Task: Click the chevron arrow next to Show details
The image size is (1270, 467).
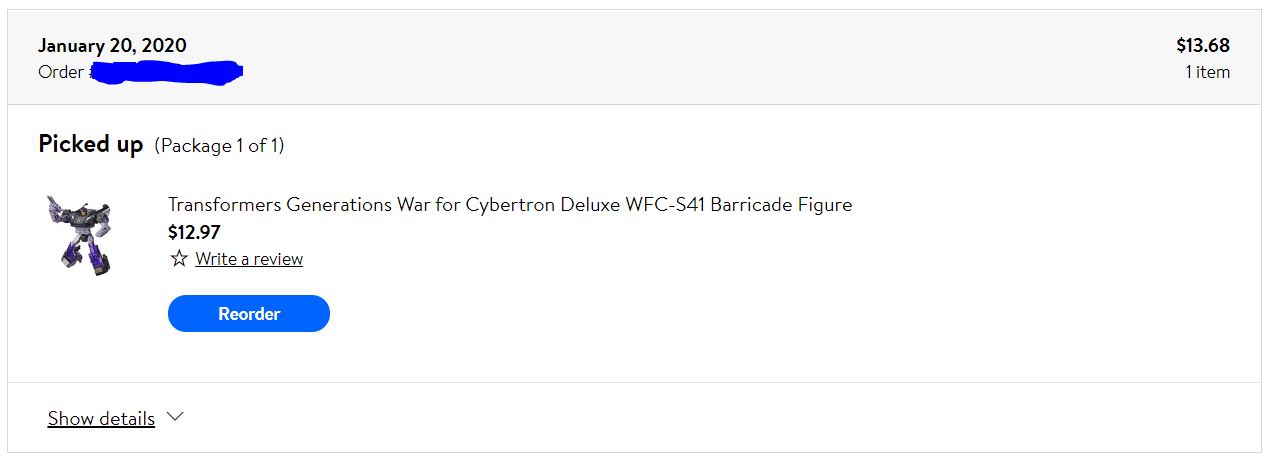Action: pyautogui.click(x=175, y=417)
